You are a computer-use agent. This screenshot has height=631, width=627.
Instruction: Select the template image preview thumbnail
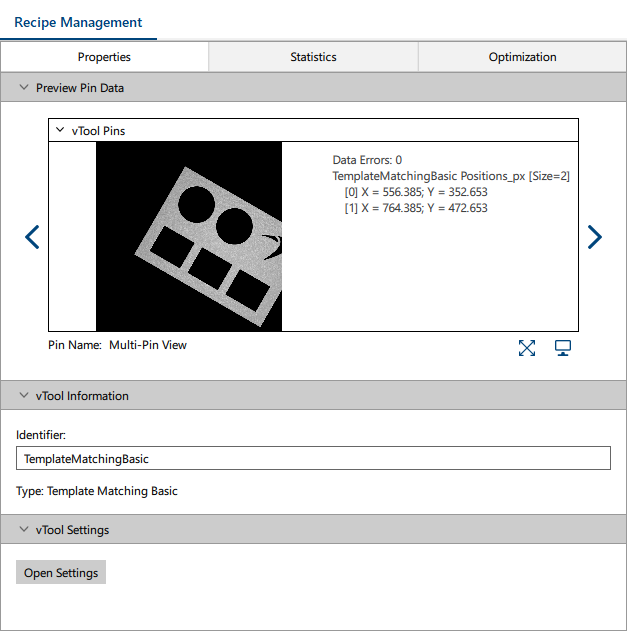coord(189,236)
